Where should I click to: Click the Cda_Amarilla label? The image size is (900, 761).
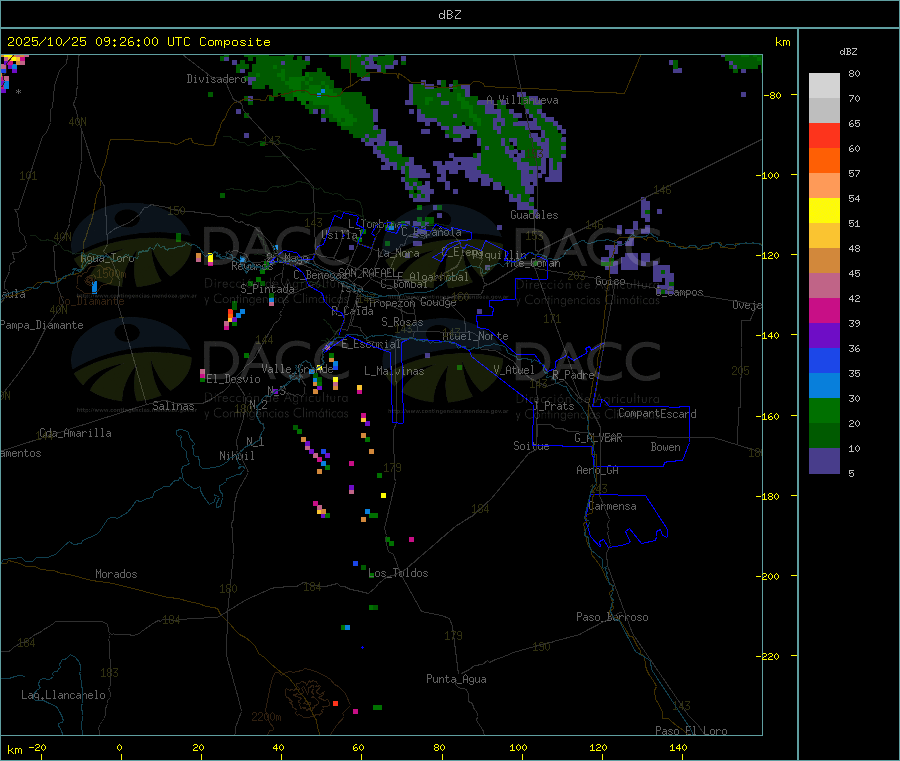click(75, 433)
